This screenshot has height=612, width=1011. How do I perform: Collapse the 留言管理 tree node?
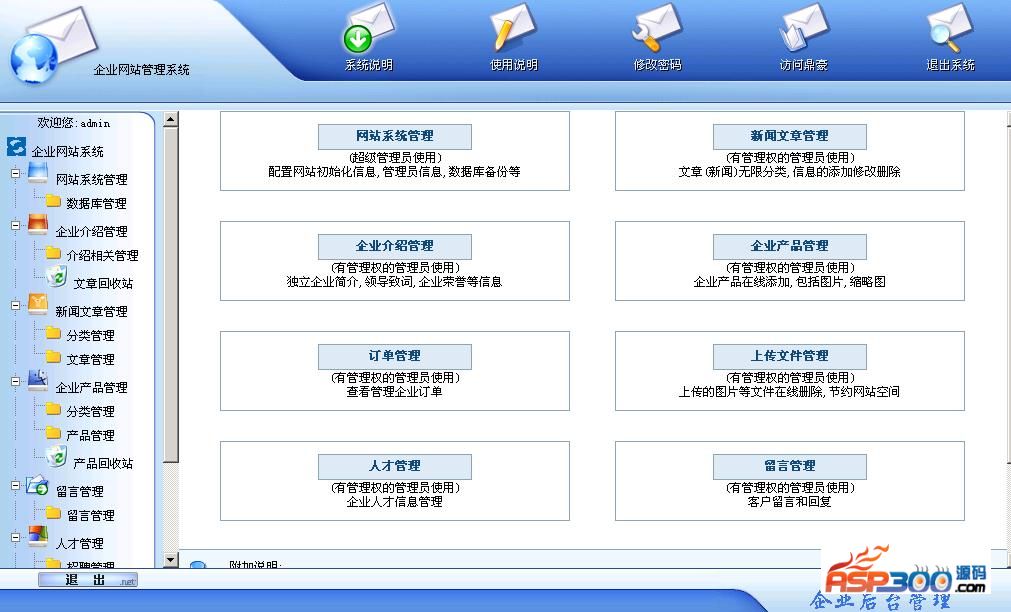click(x=15, y=486)
